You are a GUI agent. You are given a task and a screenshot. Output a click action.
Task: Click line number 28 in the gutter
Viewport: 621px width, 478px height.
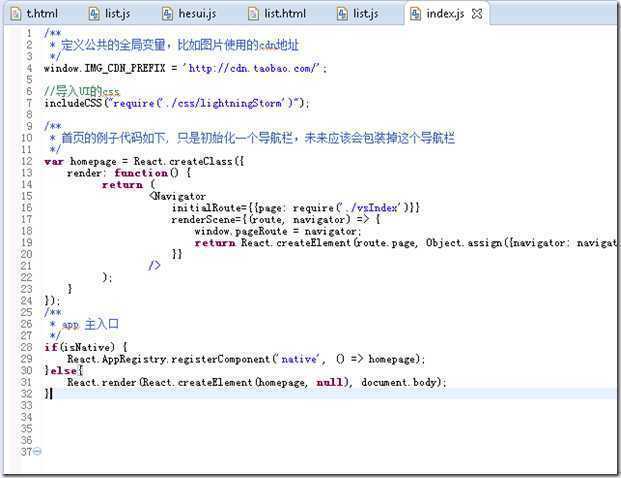(x=27, y=347)
